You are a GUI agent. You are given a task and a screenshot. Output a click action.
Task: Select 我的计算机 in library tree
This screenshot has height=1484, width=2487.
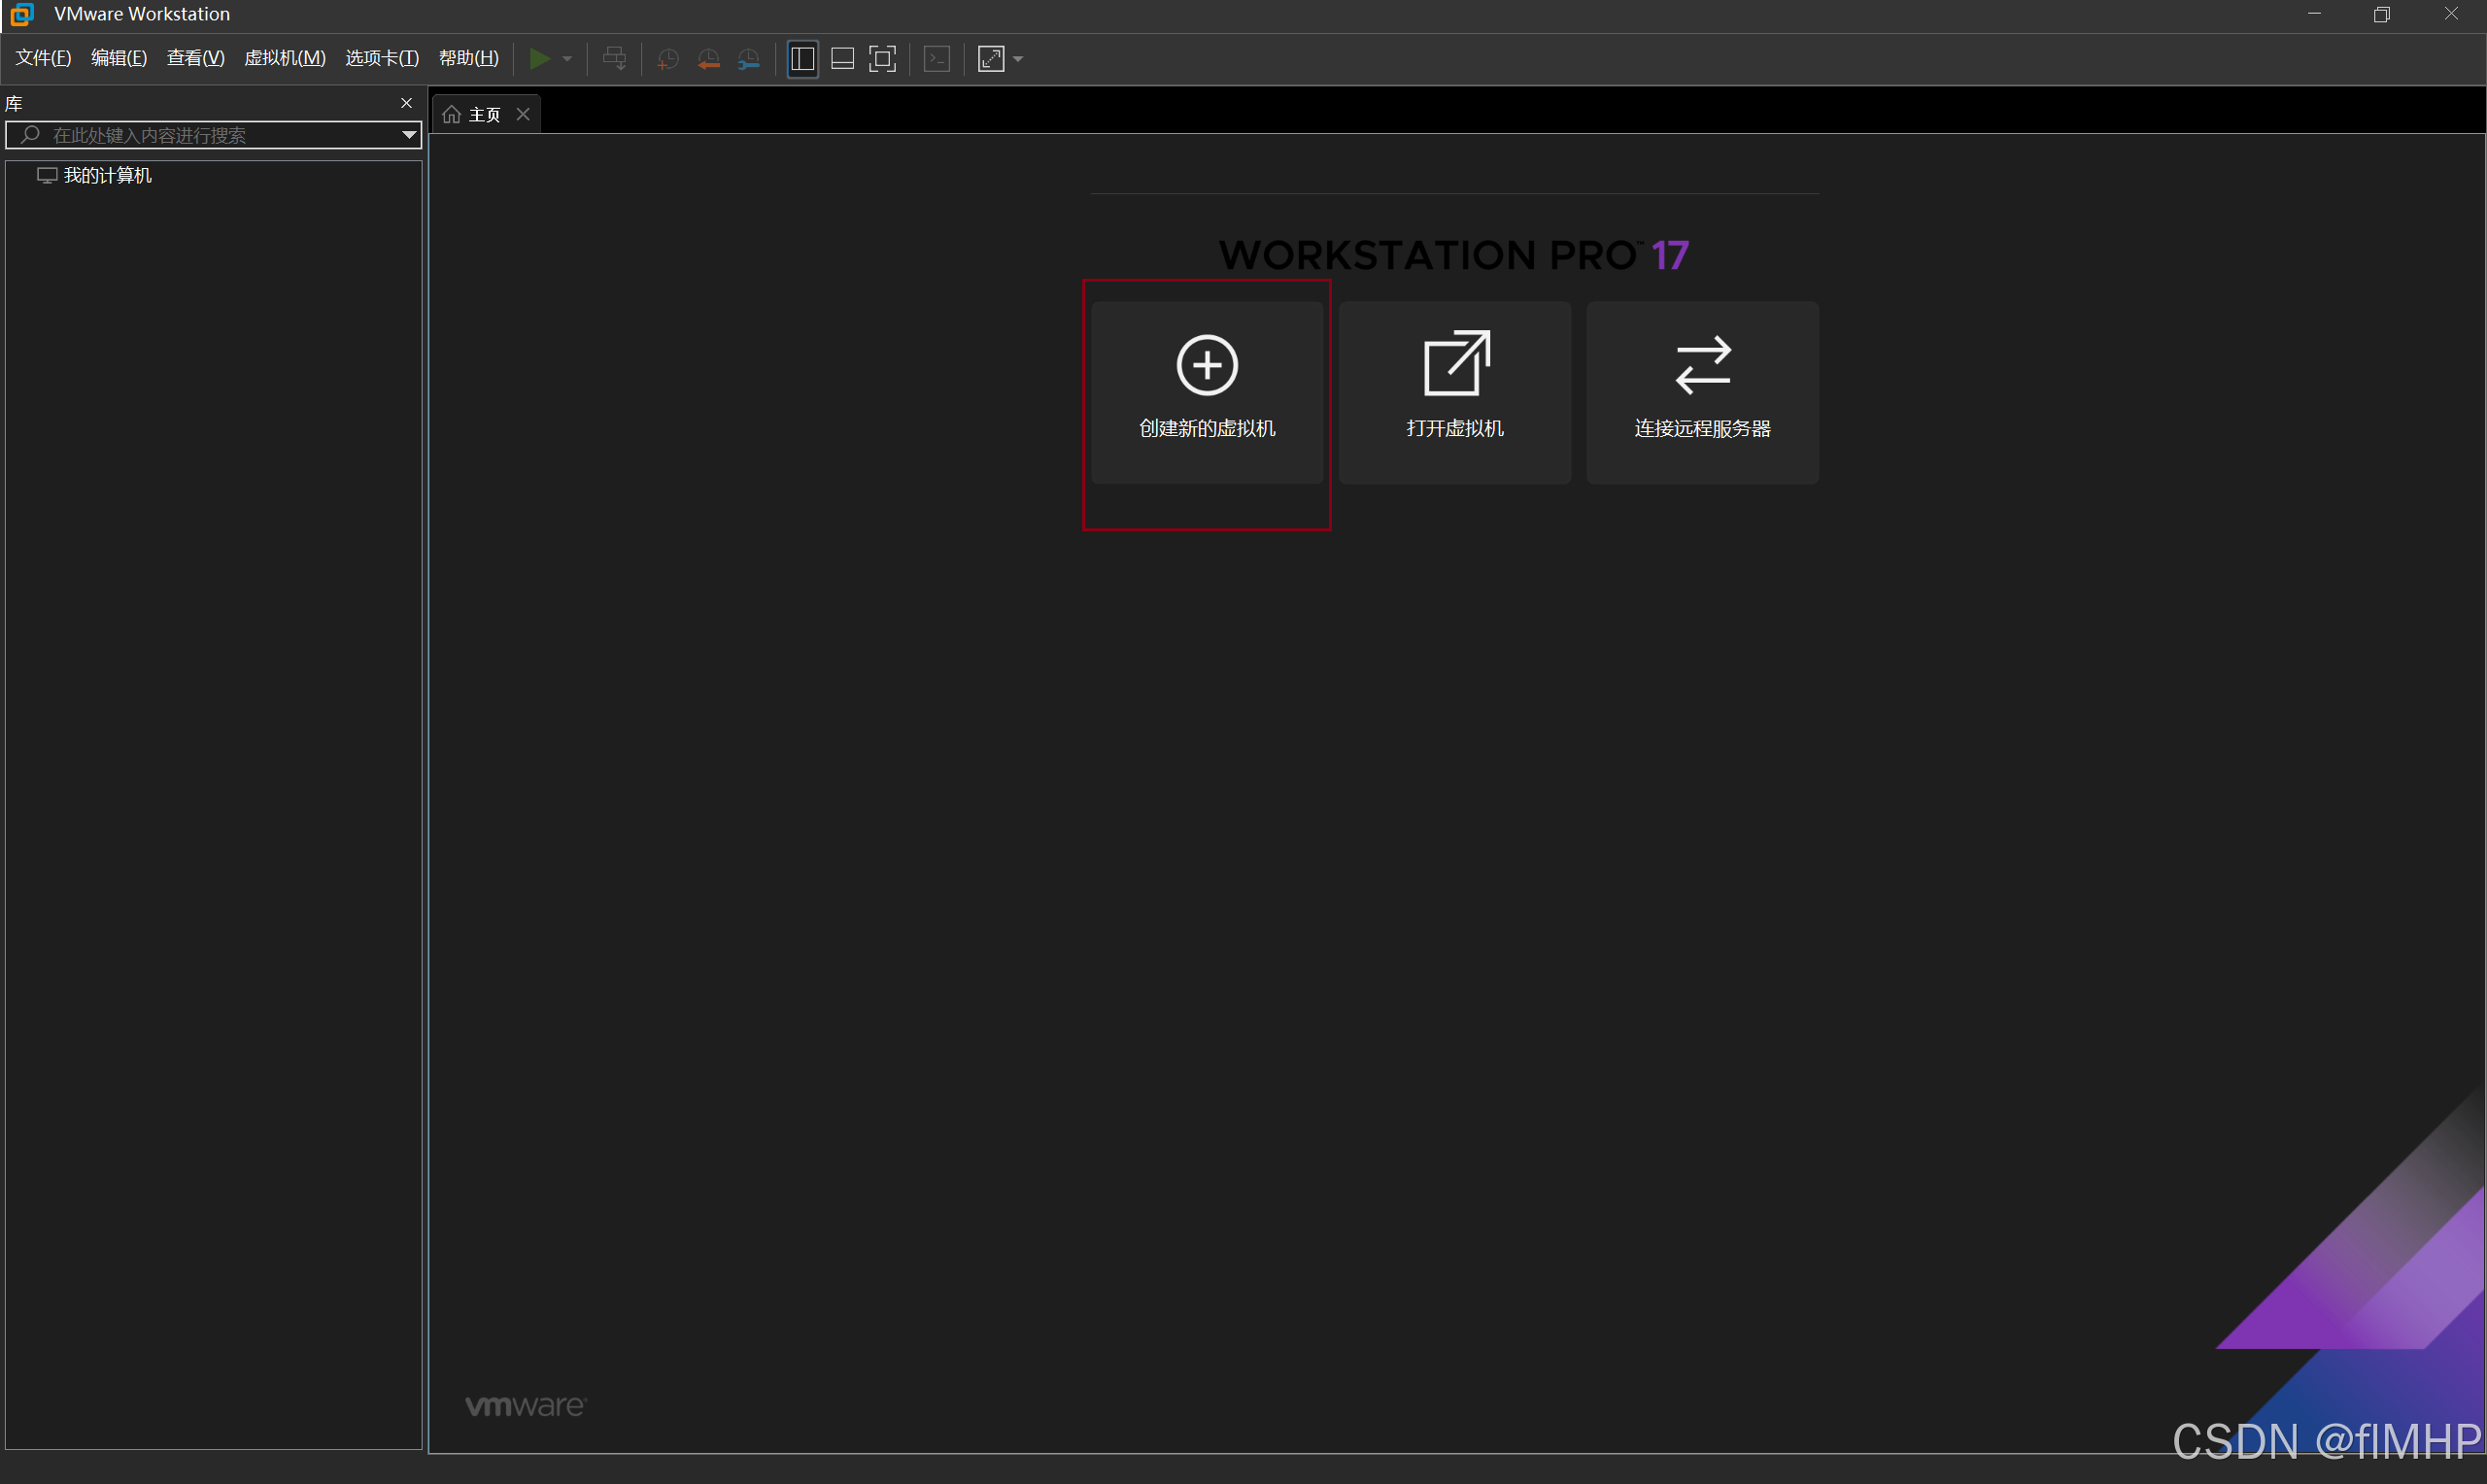107,176
